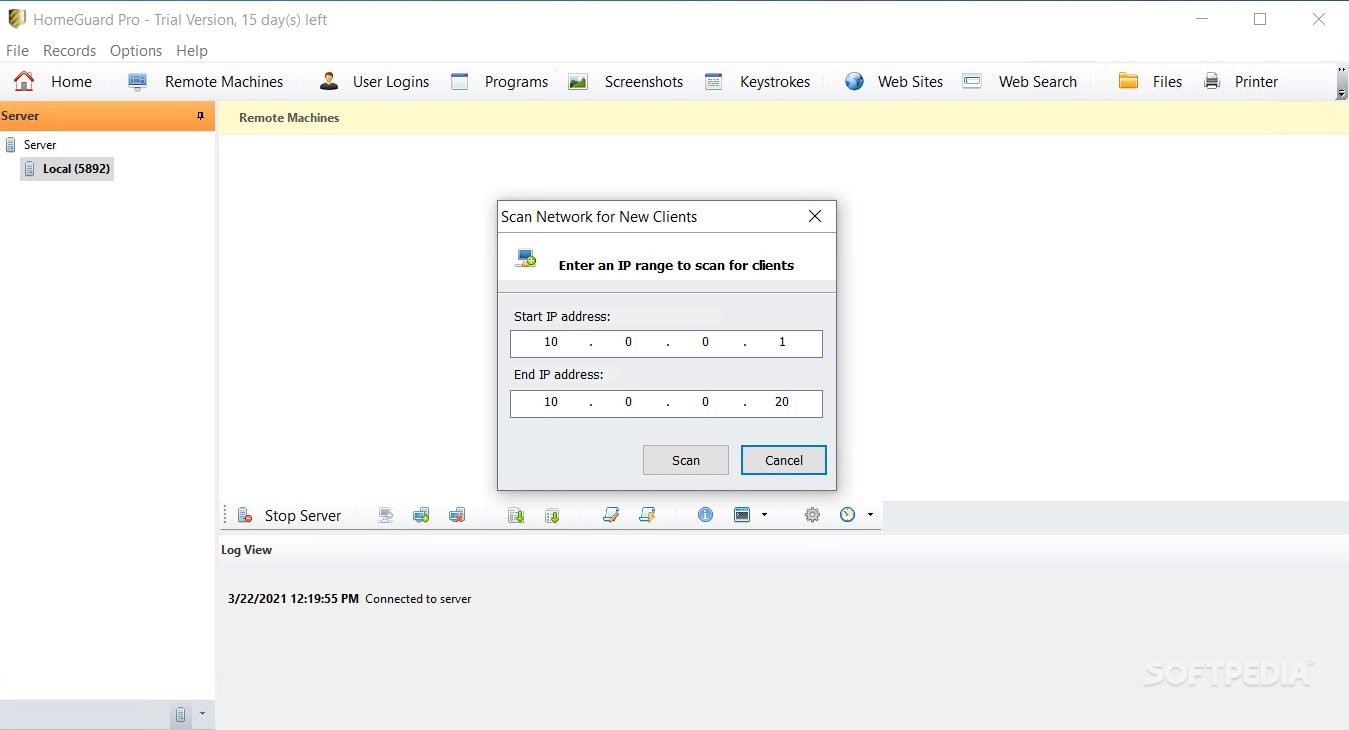The image size is (1349, 730).
Task: Click the edit-script pencil icon
Action: coord(611,515)
